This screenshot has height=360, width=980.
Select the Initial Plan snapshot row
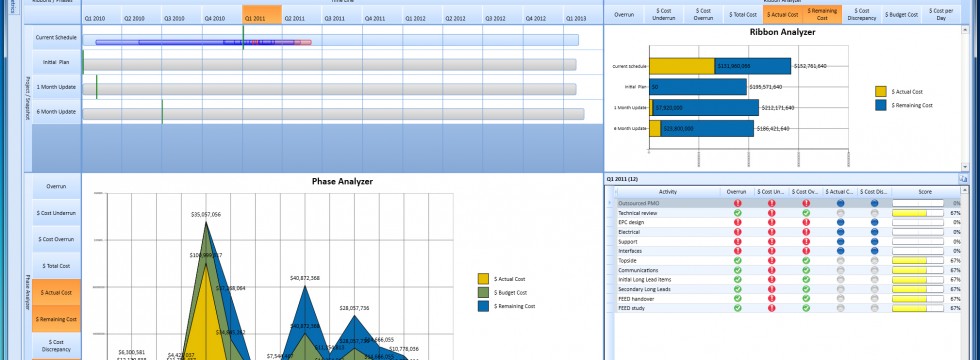pos(57,62)
